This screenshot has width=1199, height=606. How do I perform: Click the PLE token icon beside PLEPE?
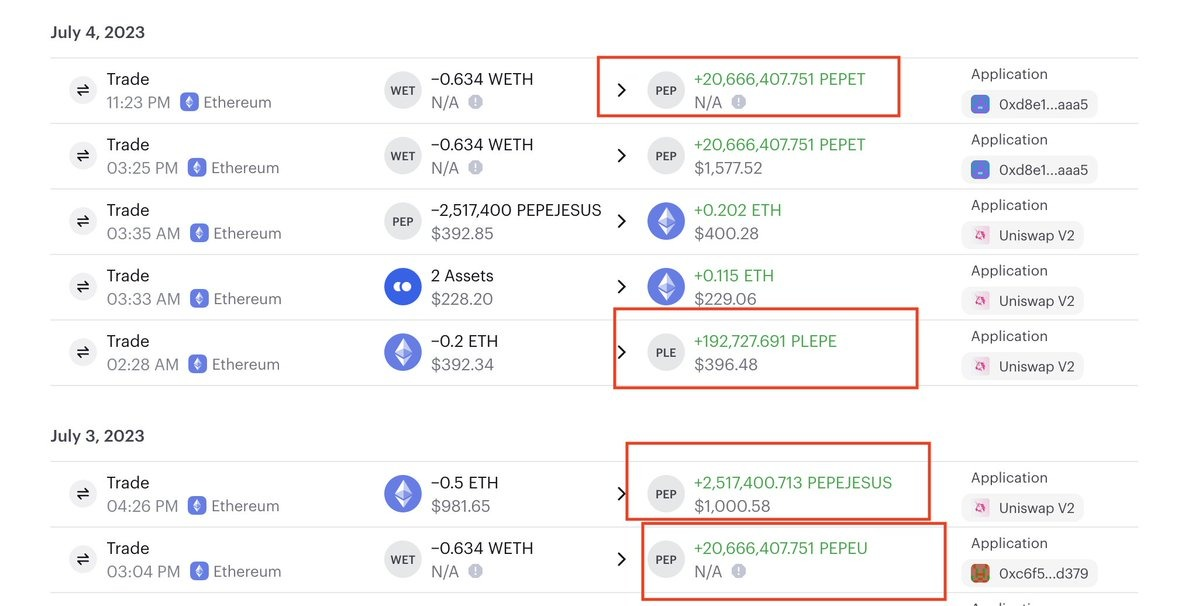tap(666, 352)
